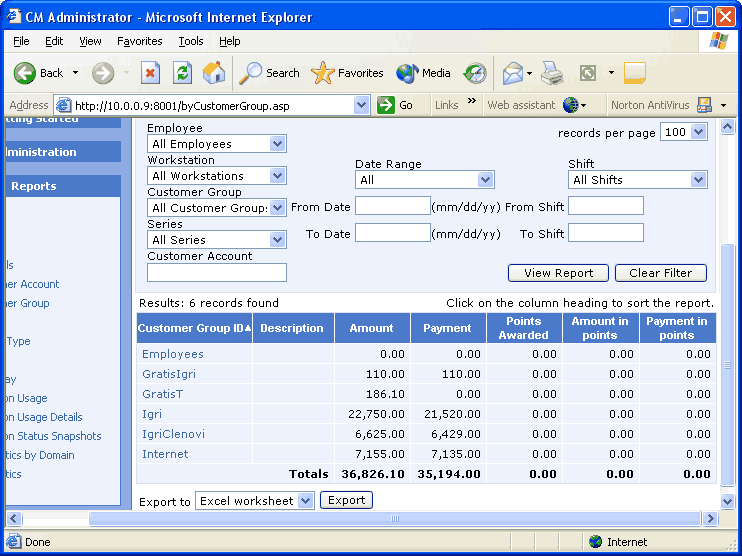Sort by Amount in points column
The width and height of the screenshot is (742, 556).
pyautogui.click(x=600, y=328)
